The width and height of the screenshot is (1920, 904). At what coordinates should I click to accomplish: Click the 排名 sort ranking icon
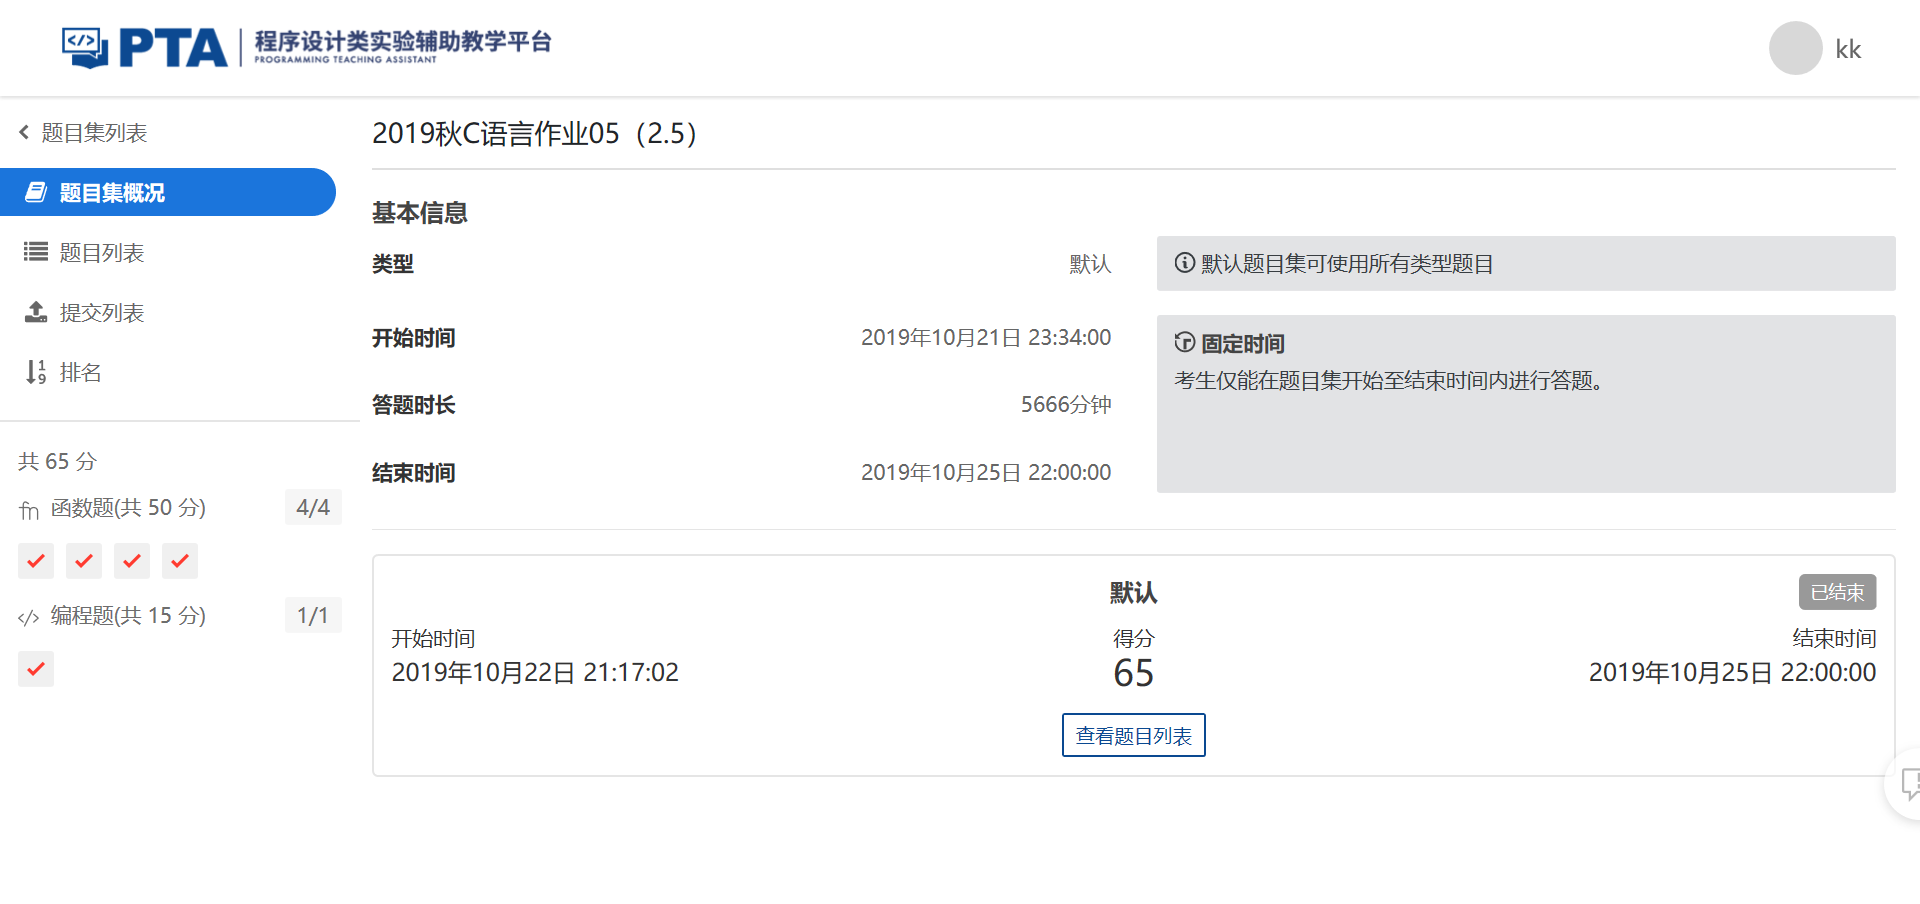(x=36, y=372)
